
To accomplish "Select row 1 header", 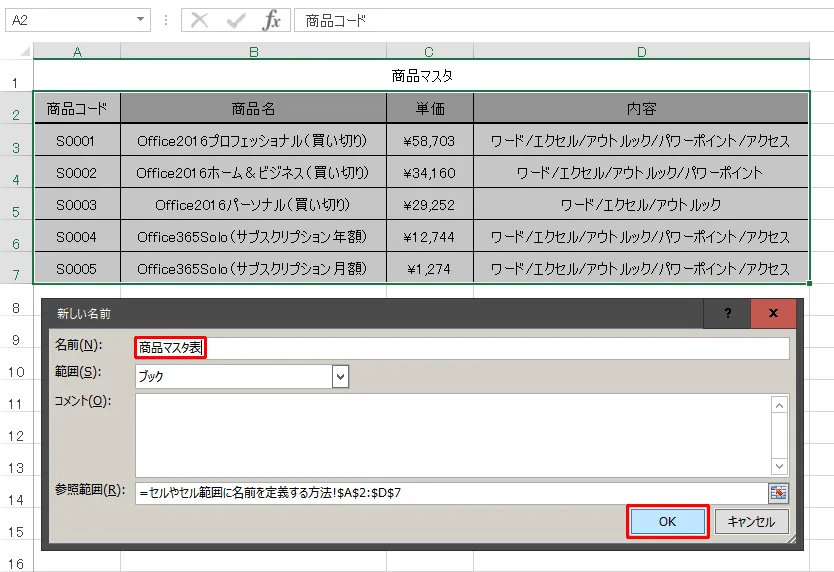I will pos(16,75).
